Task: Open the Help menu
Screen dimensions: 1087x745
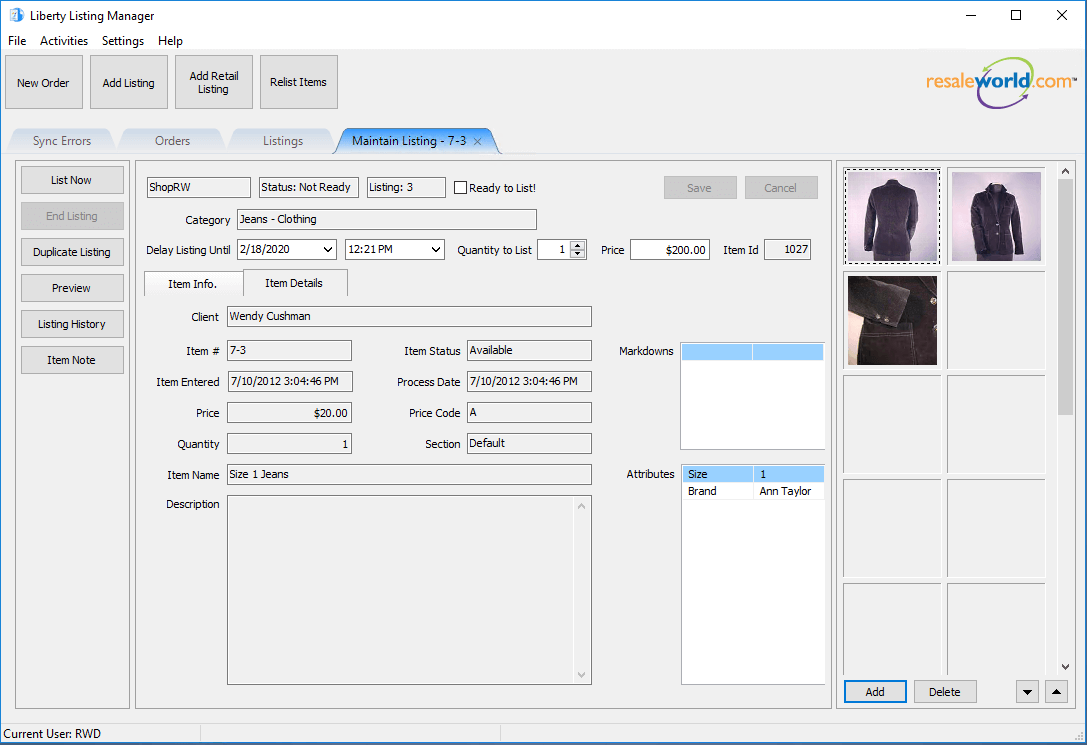Action: pyautogui.click(x=170, y=41)
